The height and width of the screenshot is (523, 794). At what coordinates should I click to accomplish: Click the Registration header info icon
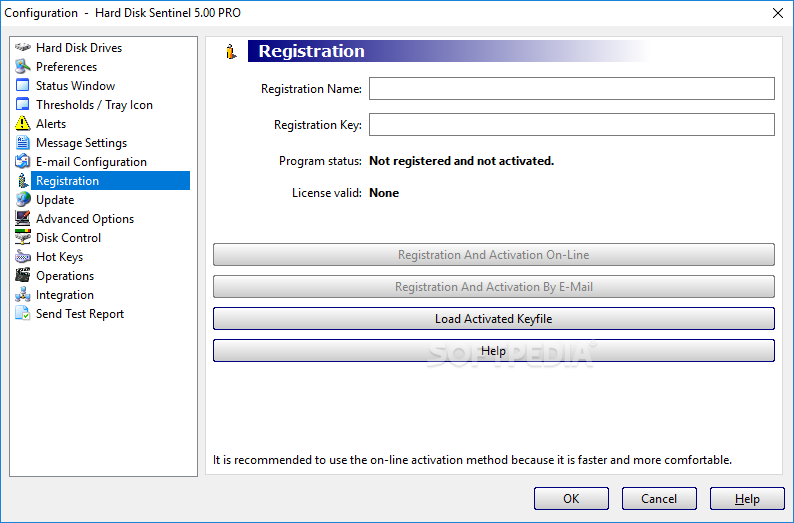tap(231, 51)
